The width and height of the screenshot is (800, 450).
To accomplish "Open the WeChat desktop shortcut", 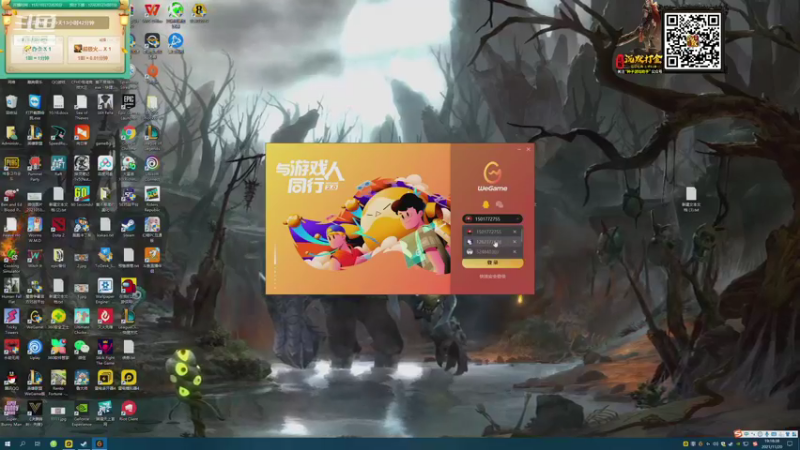I will [x=82, y=350].
